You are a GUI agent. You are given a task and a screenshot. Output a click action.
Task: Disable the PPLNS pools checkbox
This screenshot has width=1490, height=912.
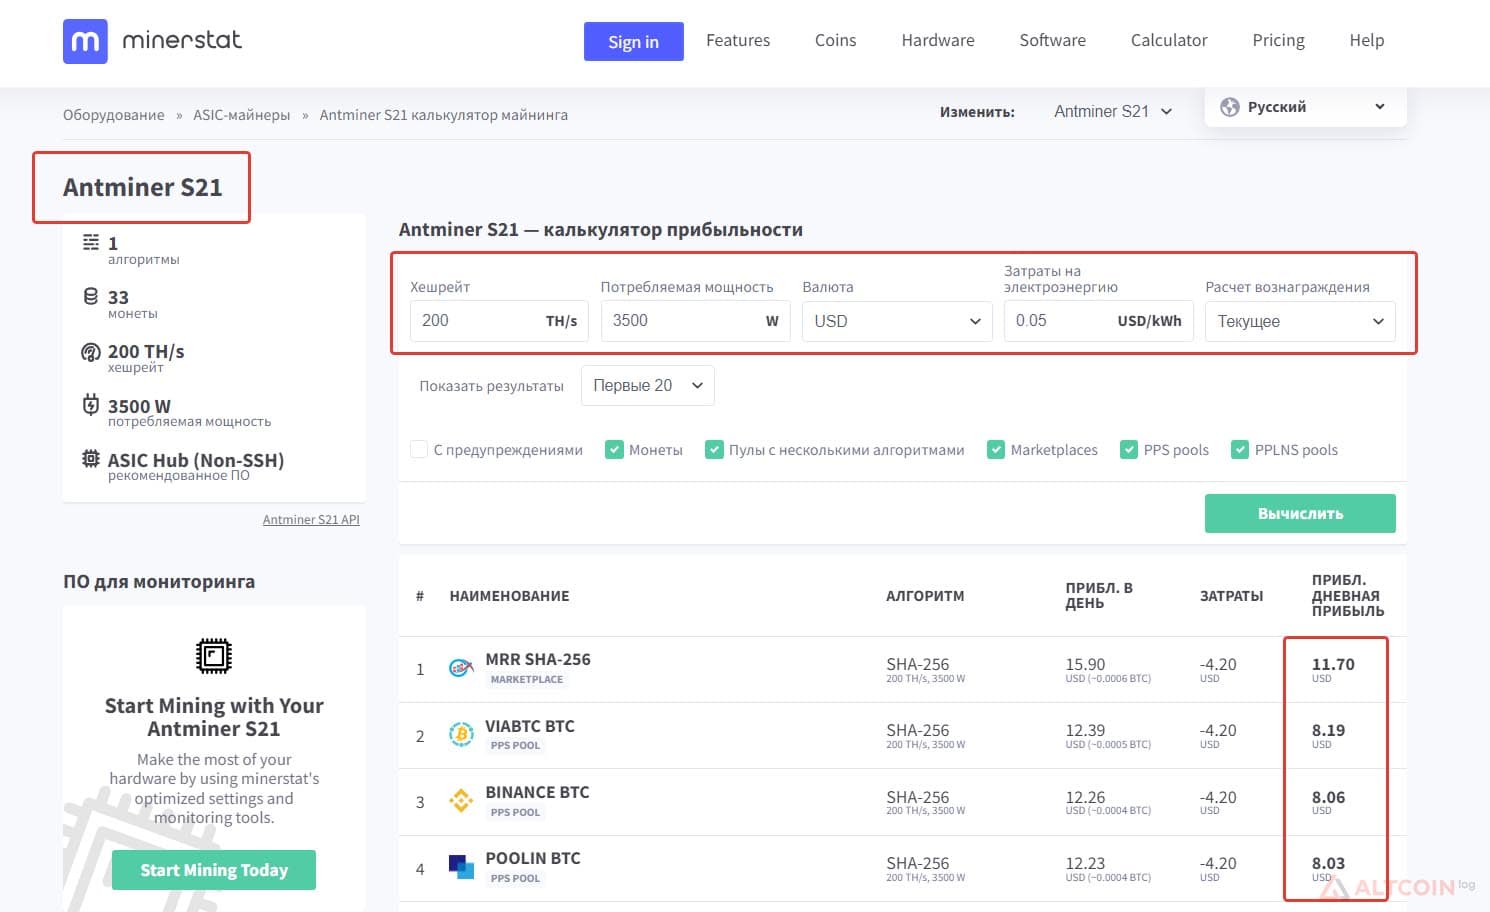[1240, 450]
